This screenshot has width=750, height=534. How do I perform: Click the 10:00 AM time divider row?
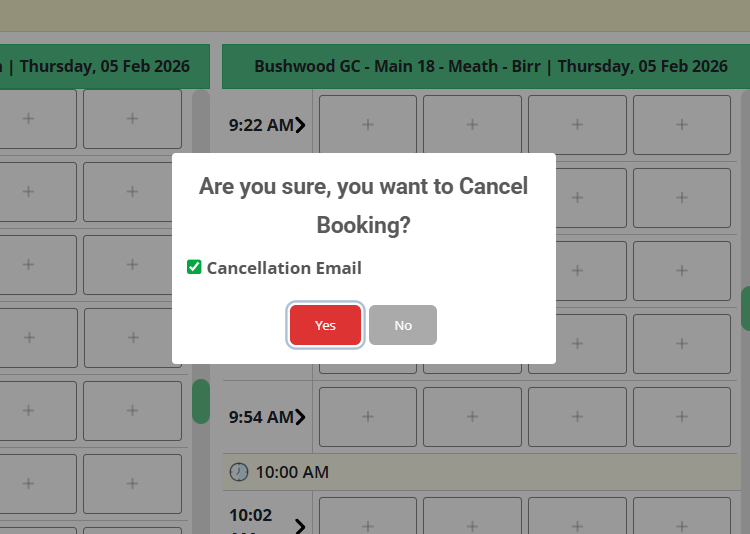click(x=480, y=471)
